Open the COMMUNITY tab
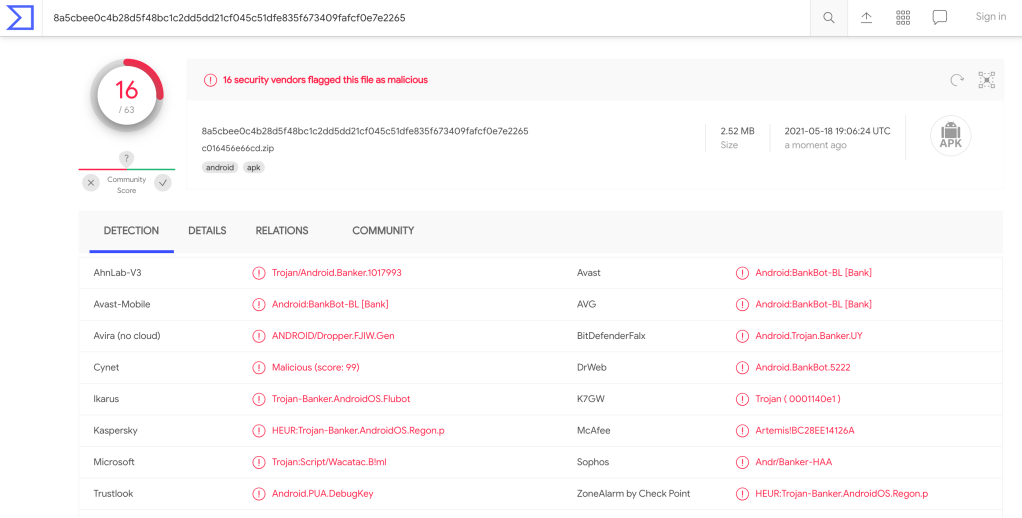 point(383,231)
